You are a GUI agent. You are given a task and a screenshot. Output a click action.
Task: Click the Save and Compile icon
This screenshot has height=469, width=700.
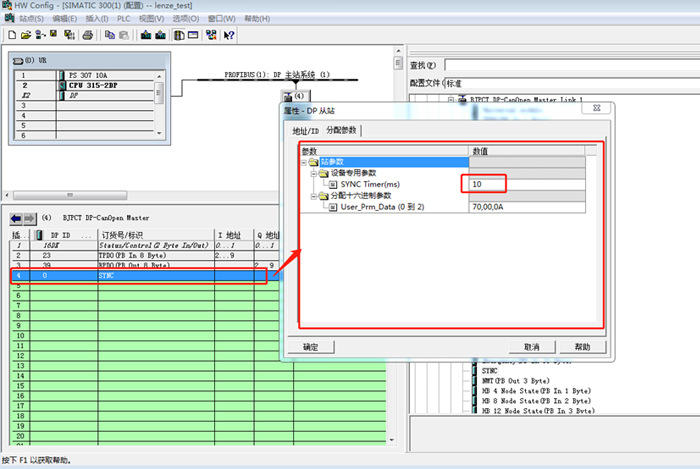click(69, 35)
